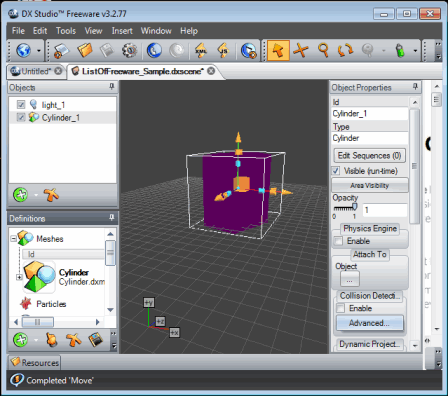Open the XML script editor icon
This screenshot has width=448, height=396.
pyautogui.click(x=201, y=50)
